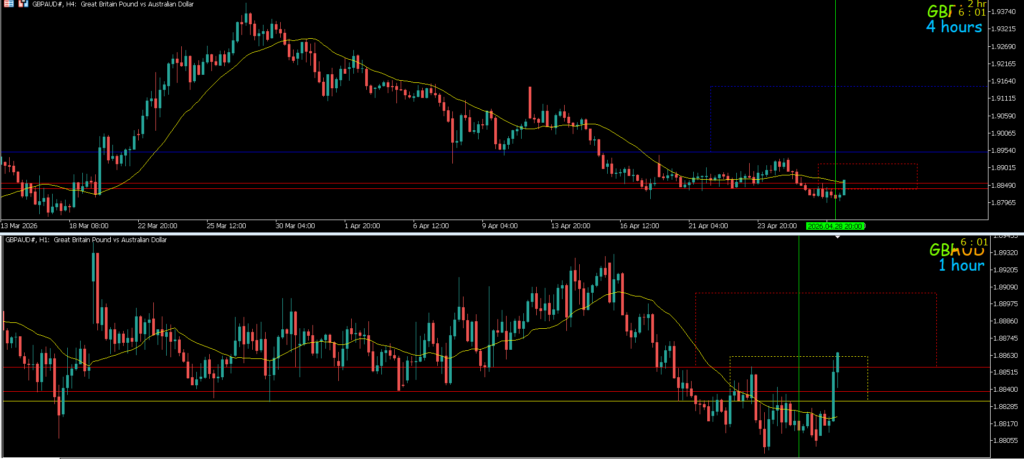Click the one-click trading icon beside GBPAUD#
Viewport: 1024px width, 459px height.
(22, 6)
